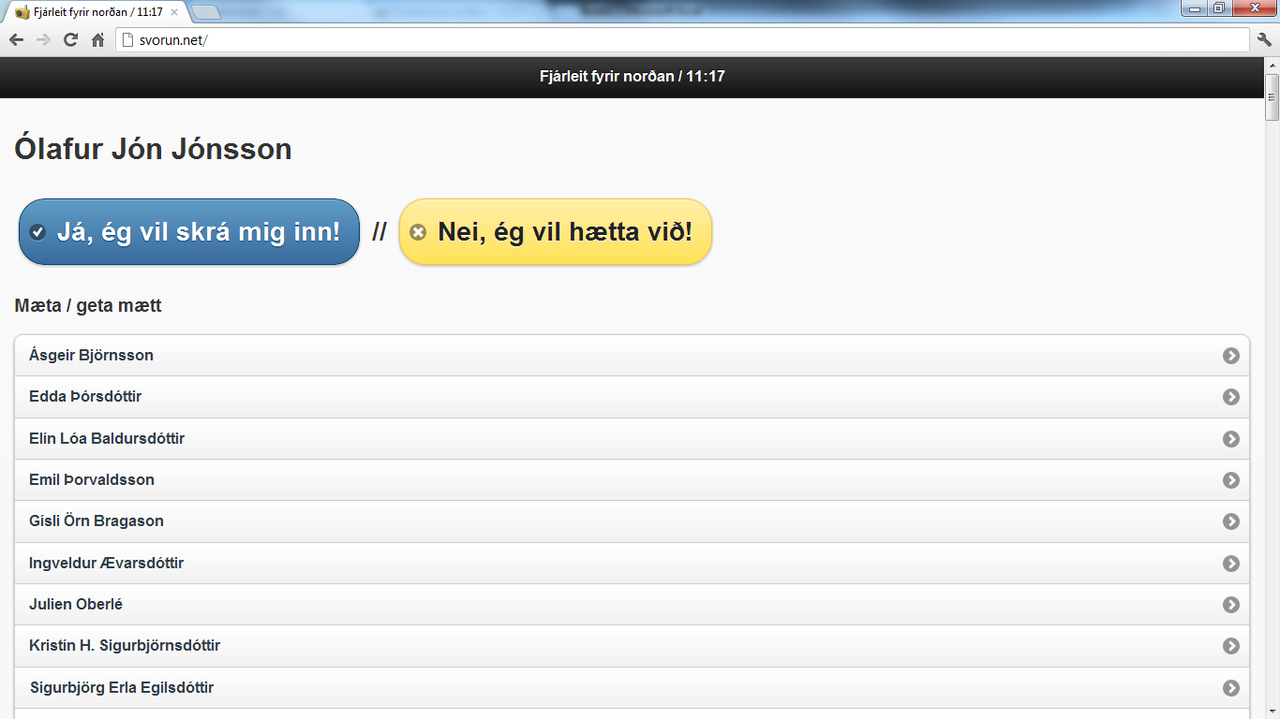Image resolution: width=1280 pixels, height=719 pixels.
Task: Click arrow icon beside Julien Oberlé
Action: 1231,605
